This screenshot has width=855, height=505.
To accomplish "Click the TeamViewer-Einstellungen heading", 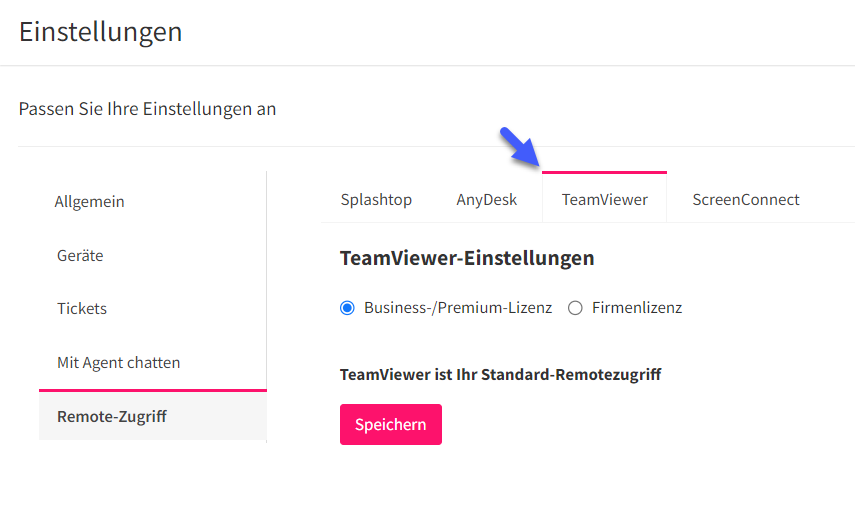I will tap(467, 258).
